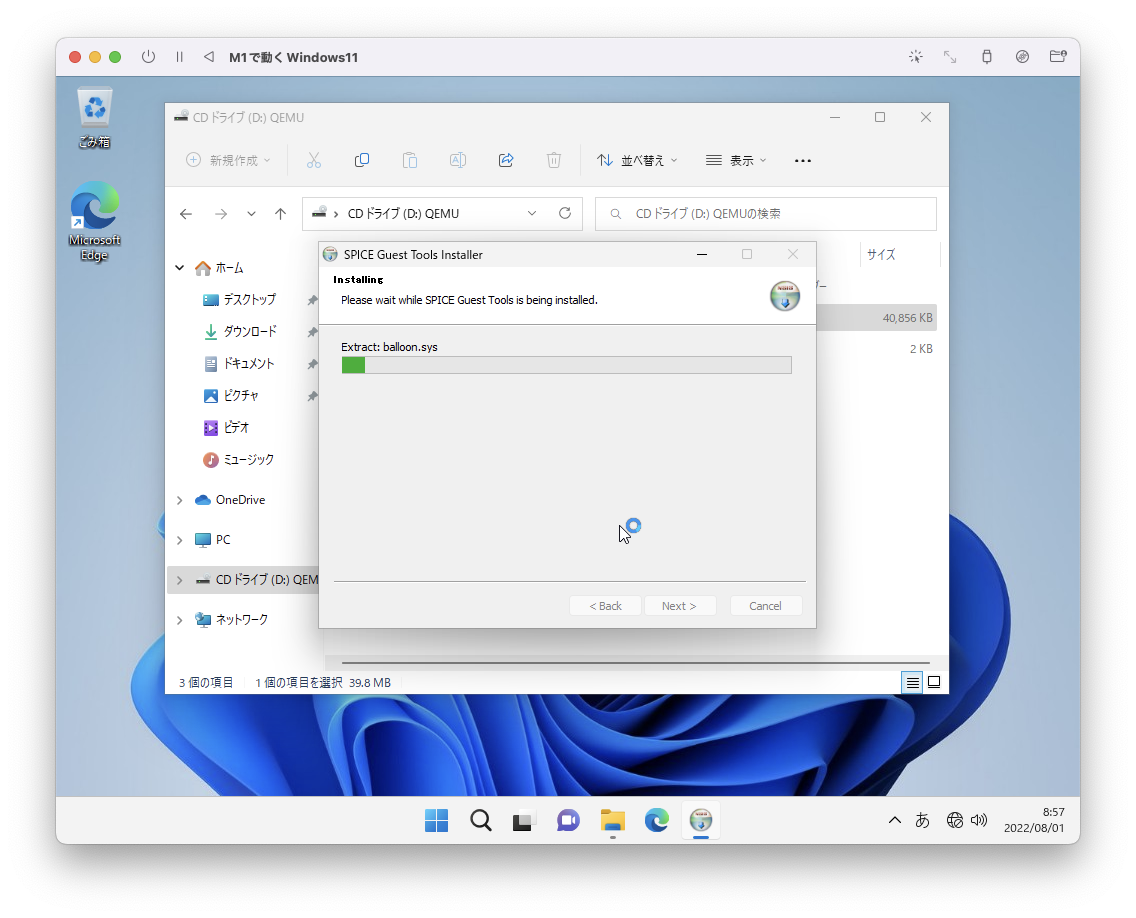
Task: Show hidden system tray icons
Action: pos(895,820)
